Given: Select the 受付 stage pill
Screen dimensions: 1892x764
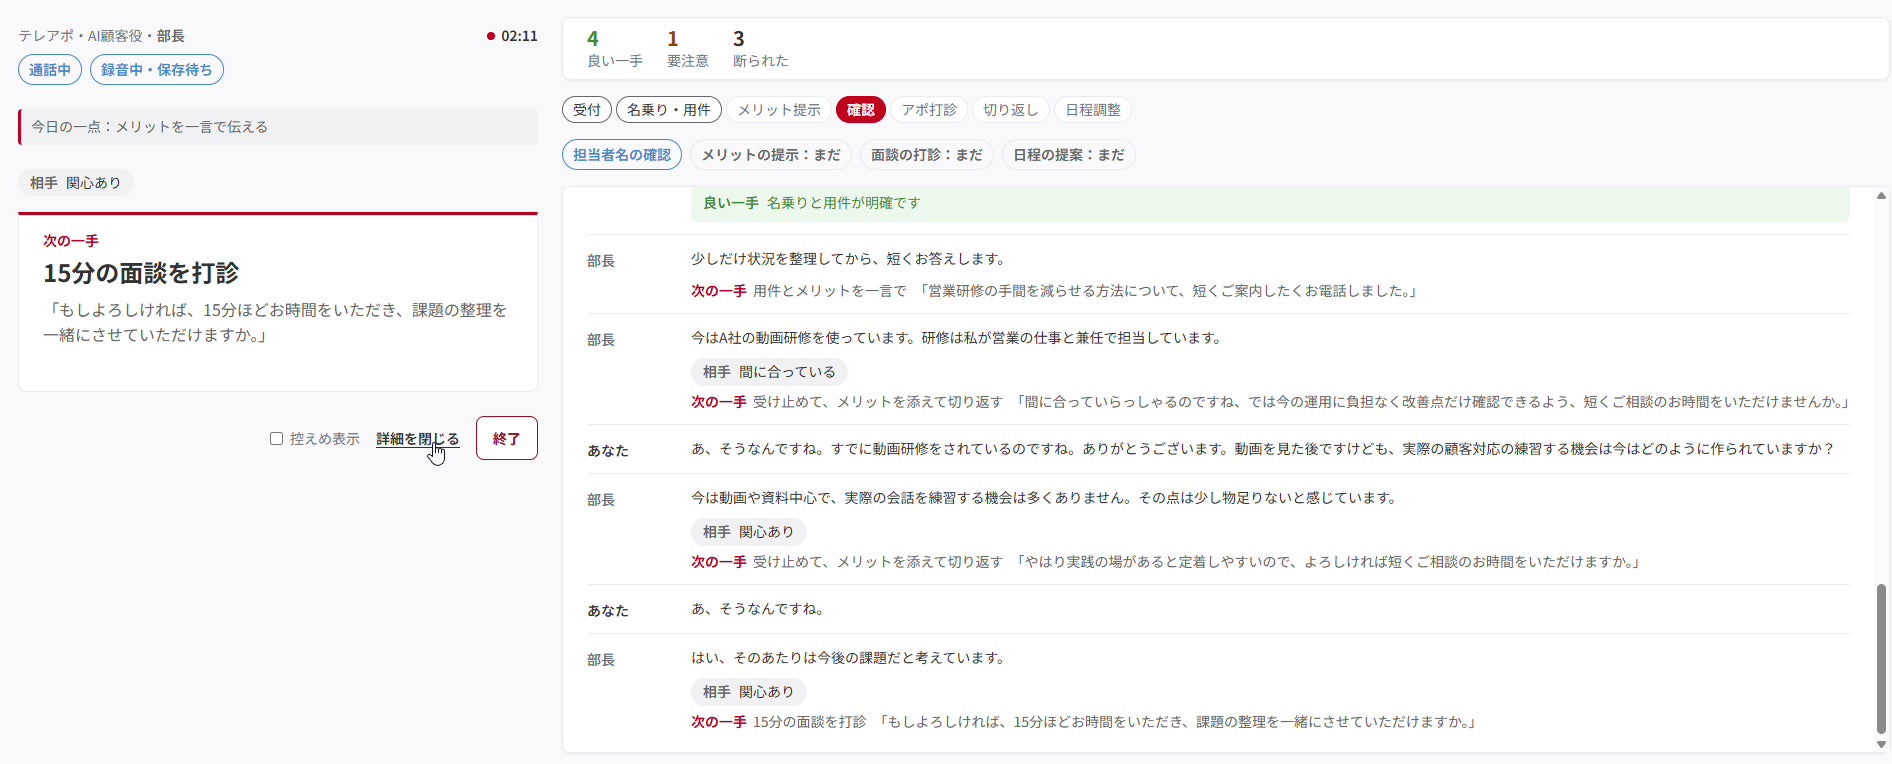Looking at the screenshot, I should [587, 110].
